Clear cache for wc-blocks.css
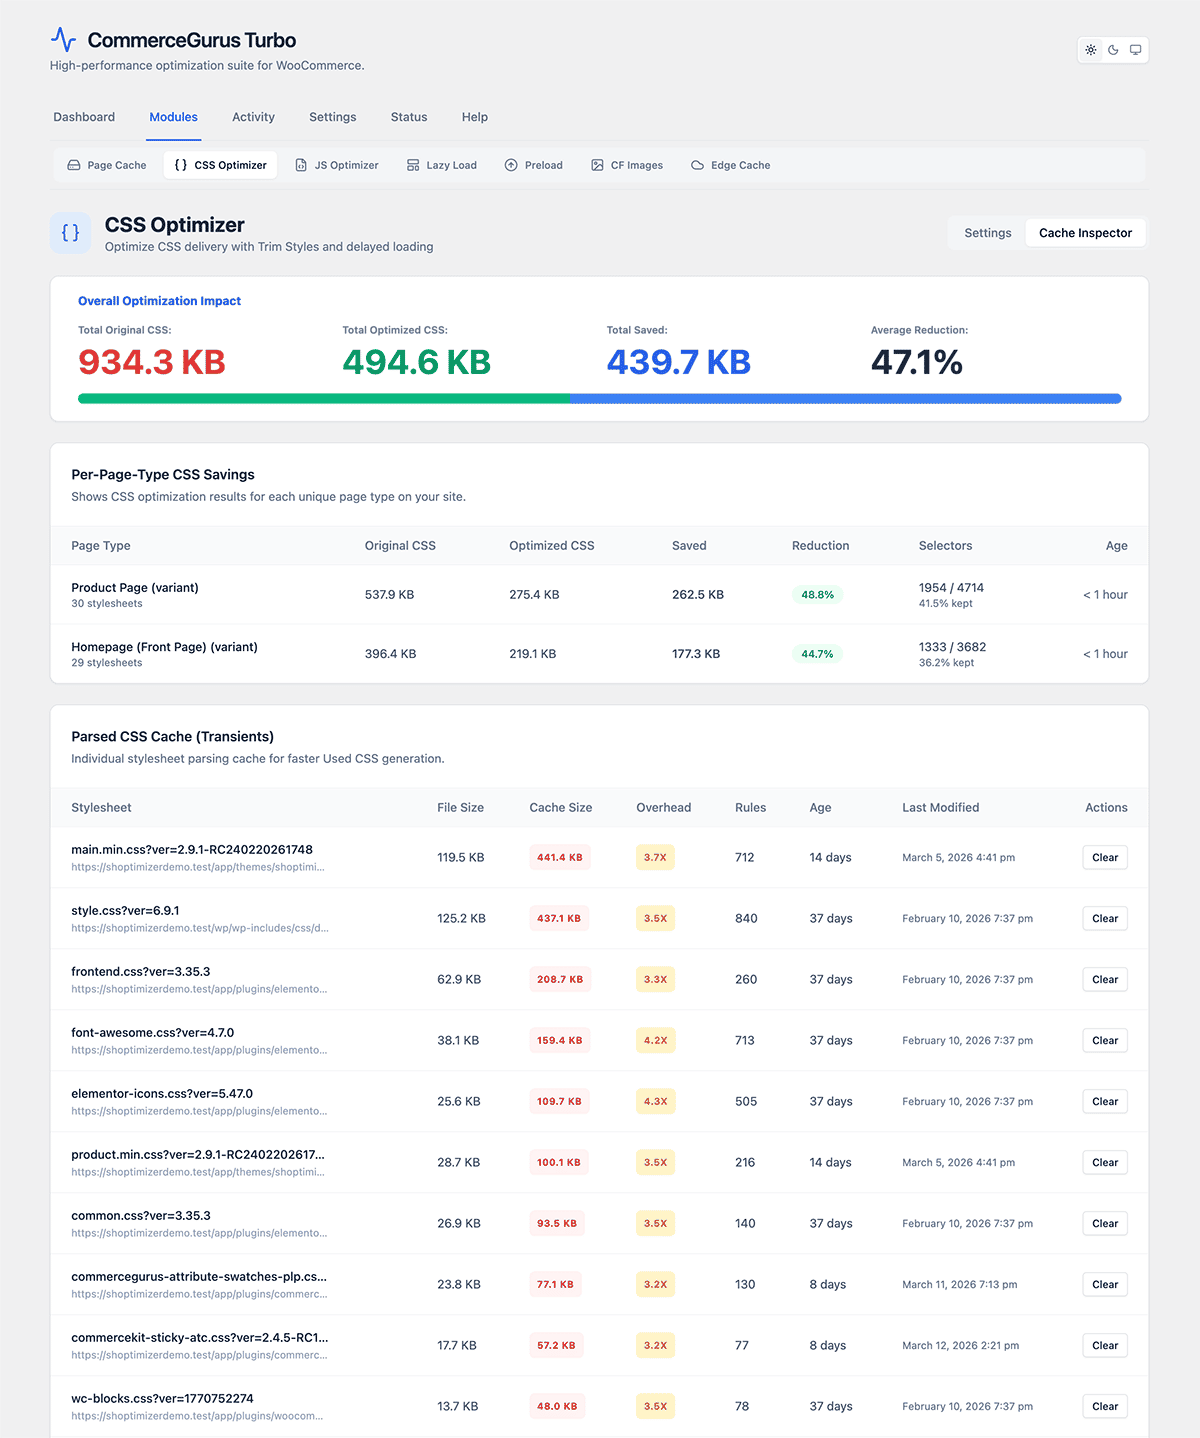This screenshot has height=1438, width=1200. click(1105, 1407)
